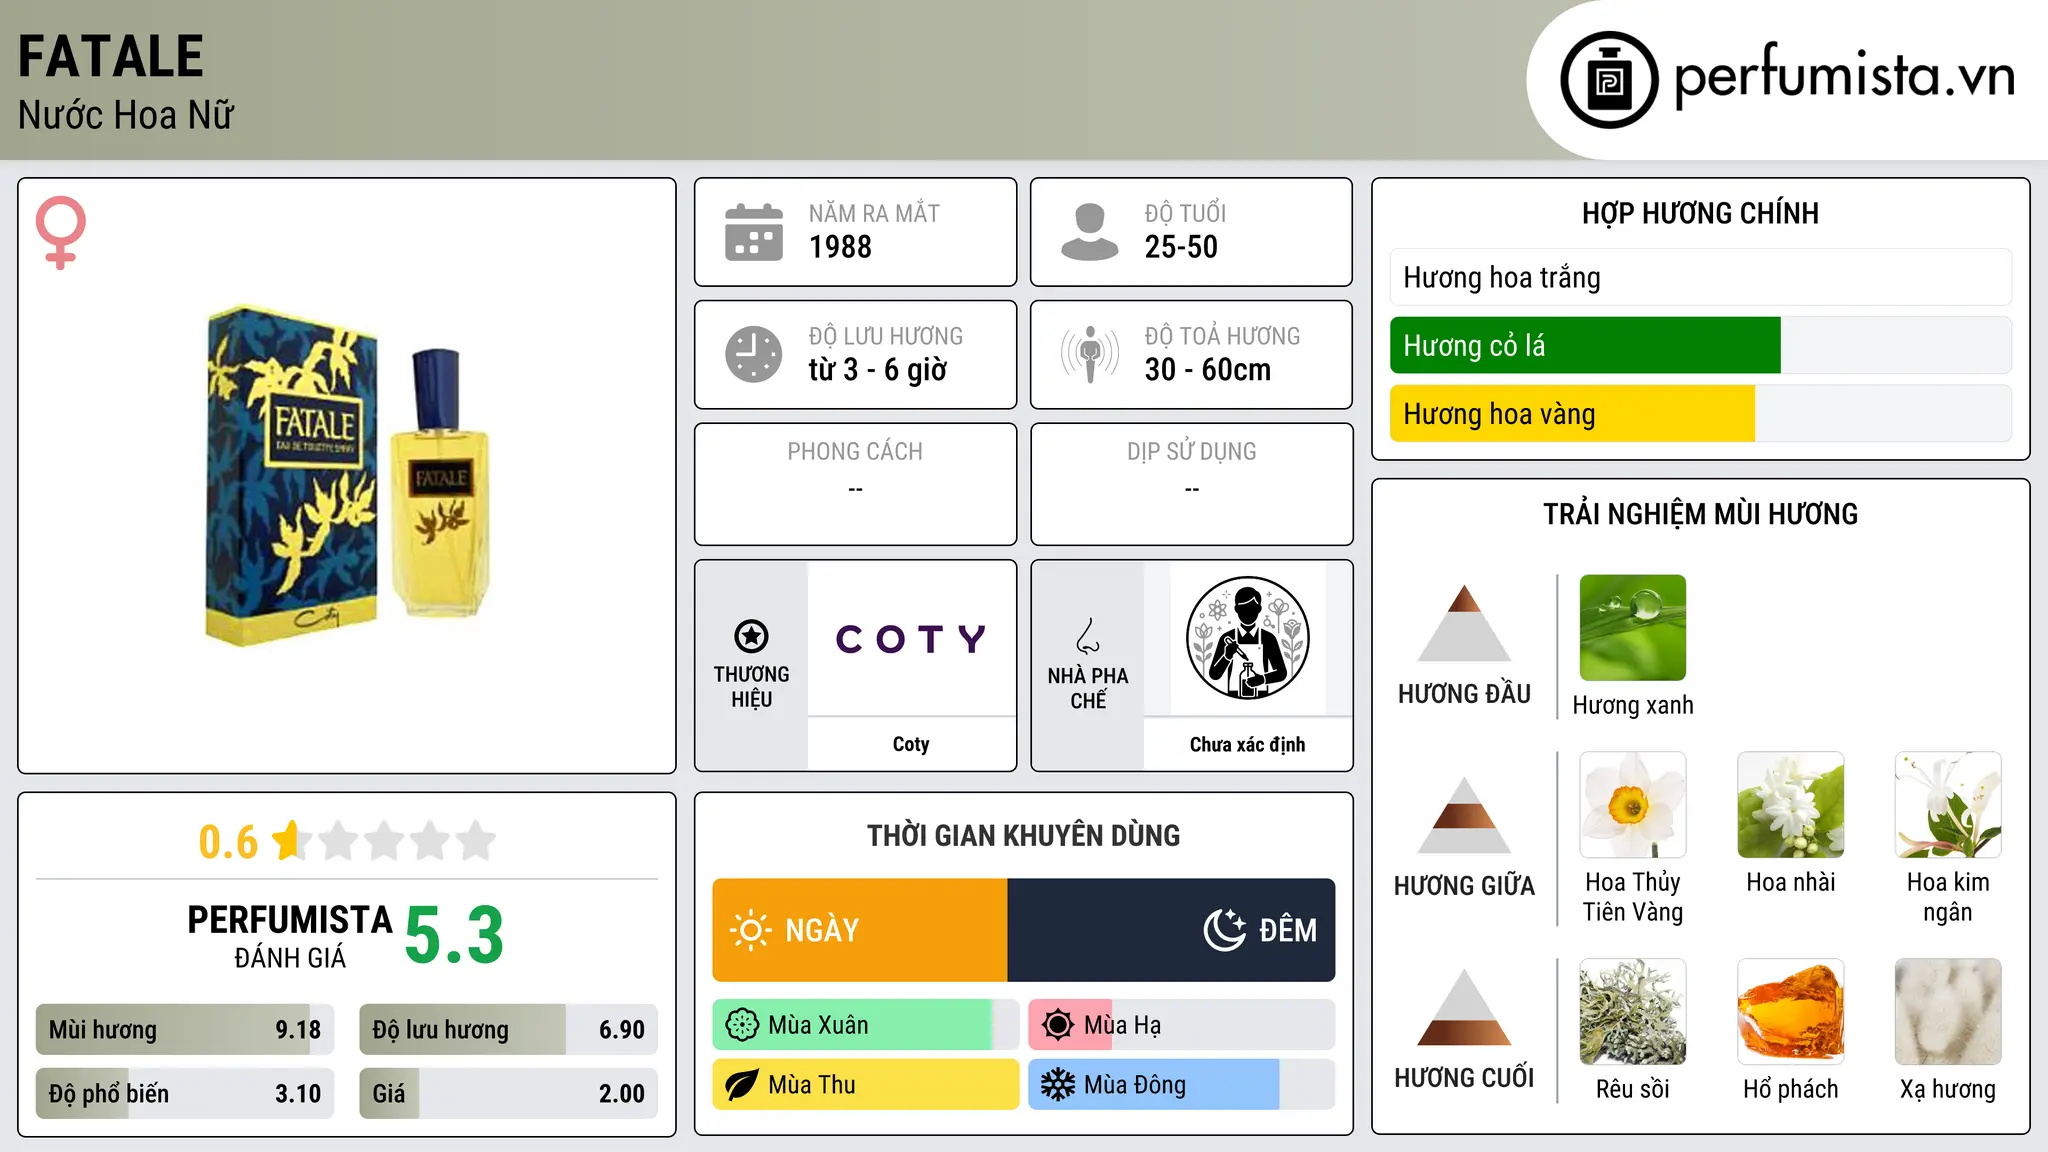Click the Mùa Xuân season bar
2048x1152 pixels.
[866, 1025]
